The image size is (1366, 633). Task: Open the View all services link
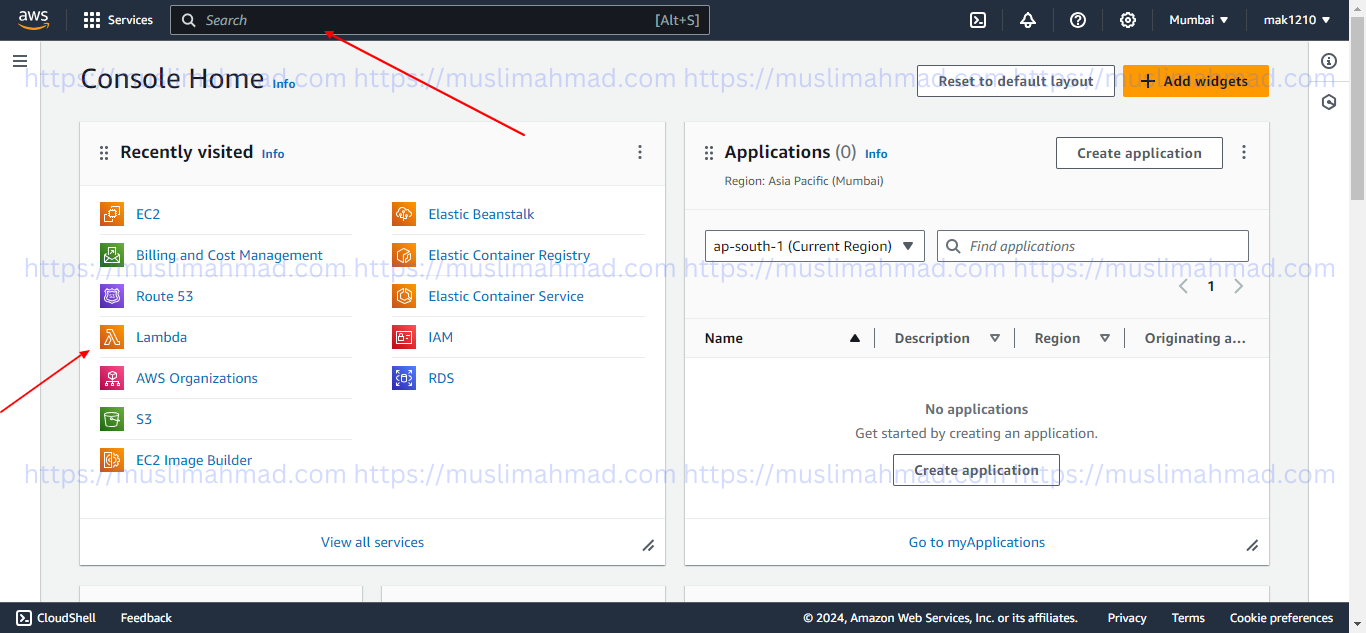point(372,542)
